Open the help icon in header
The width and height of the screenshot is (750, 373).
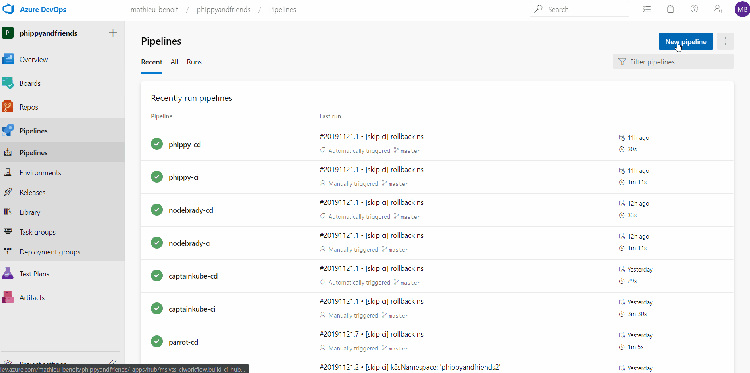coord(694,9)
